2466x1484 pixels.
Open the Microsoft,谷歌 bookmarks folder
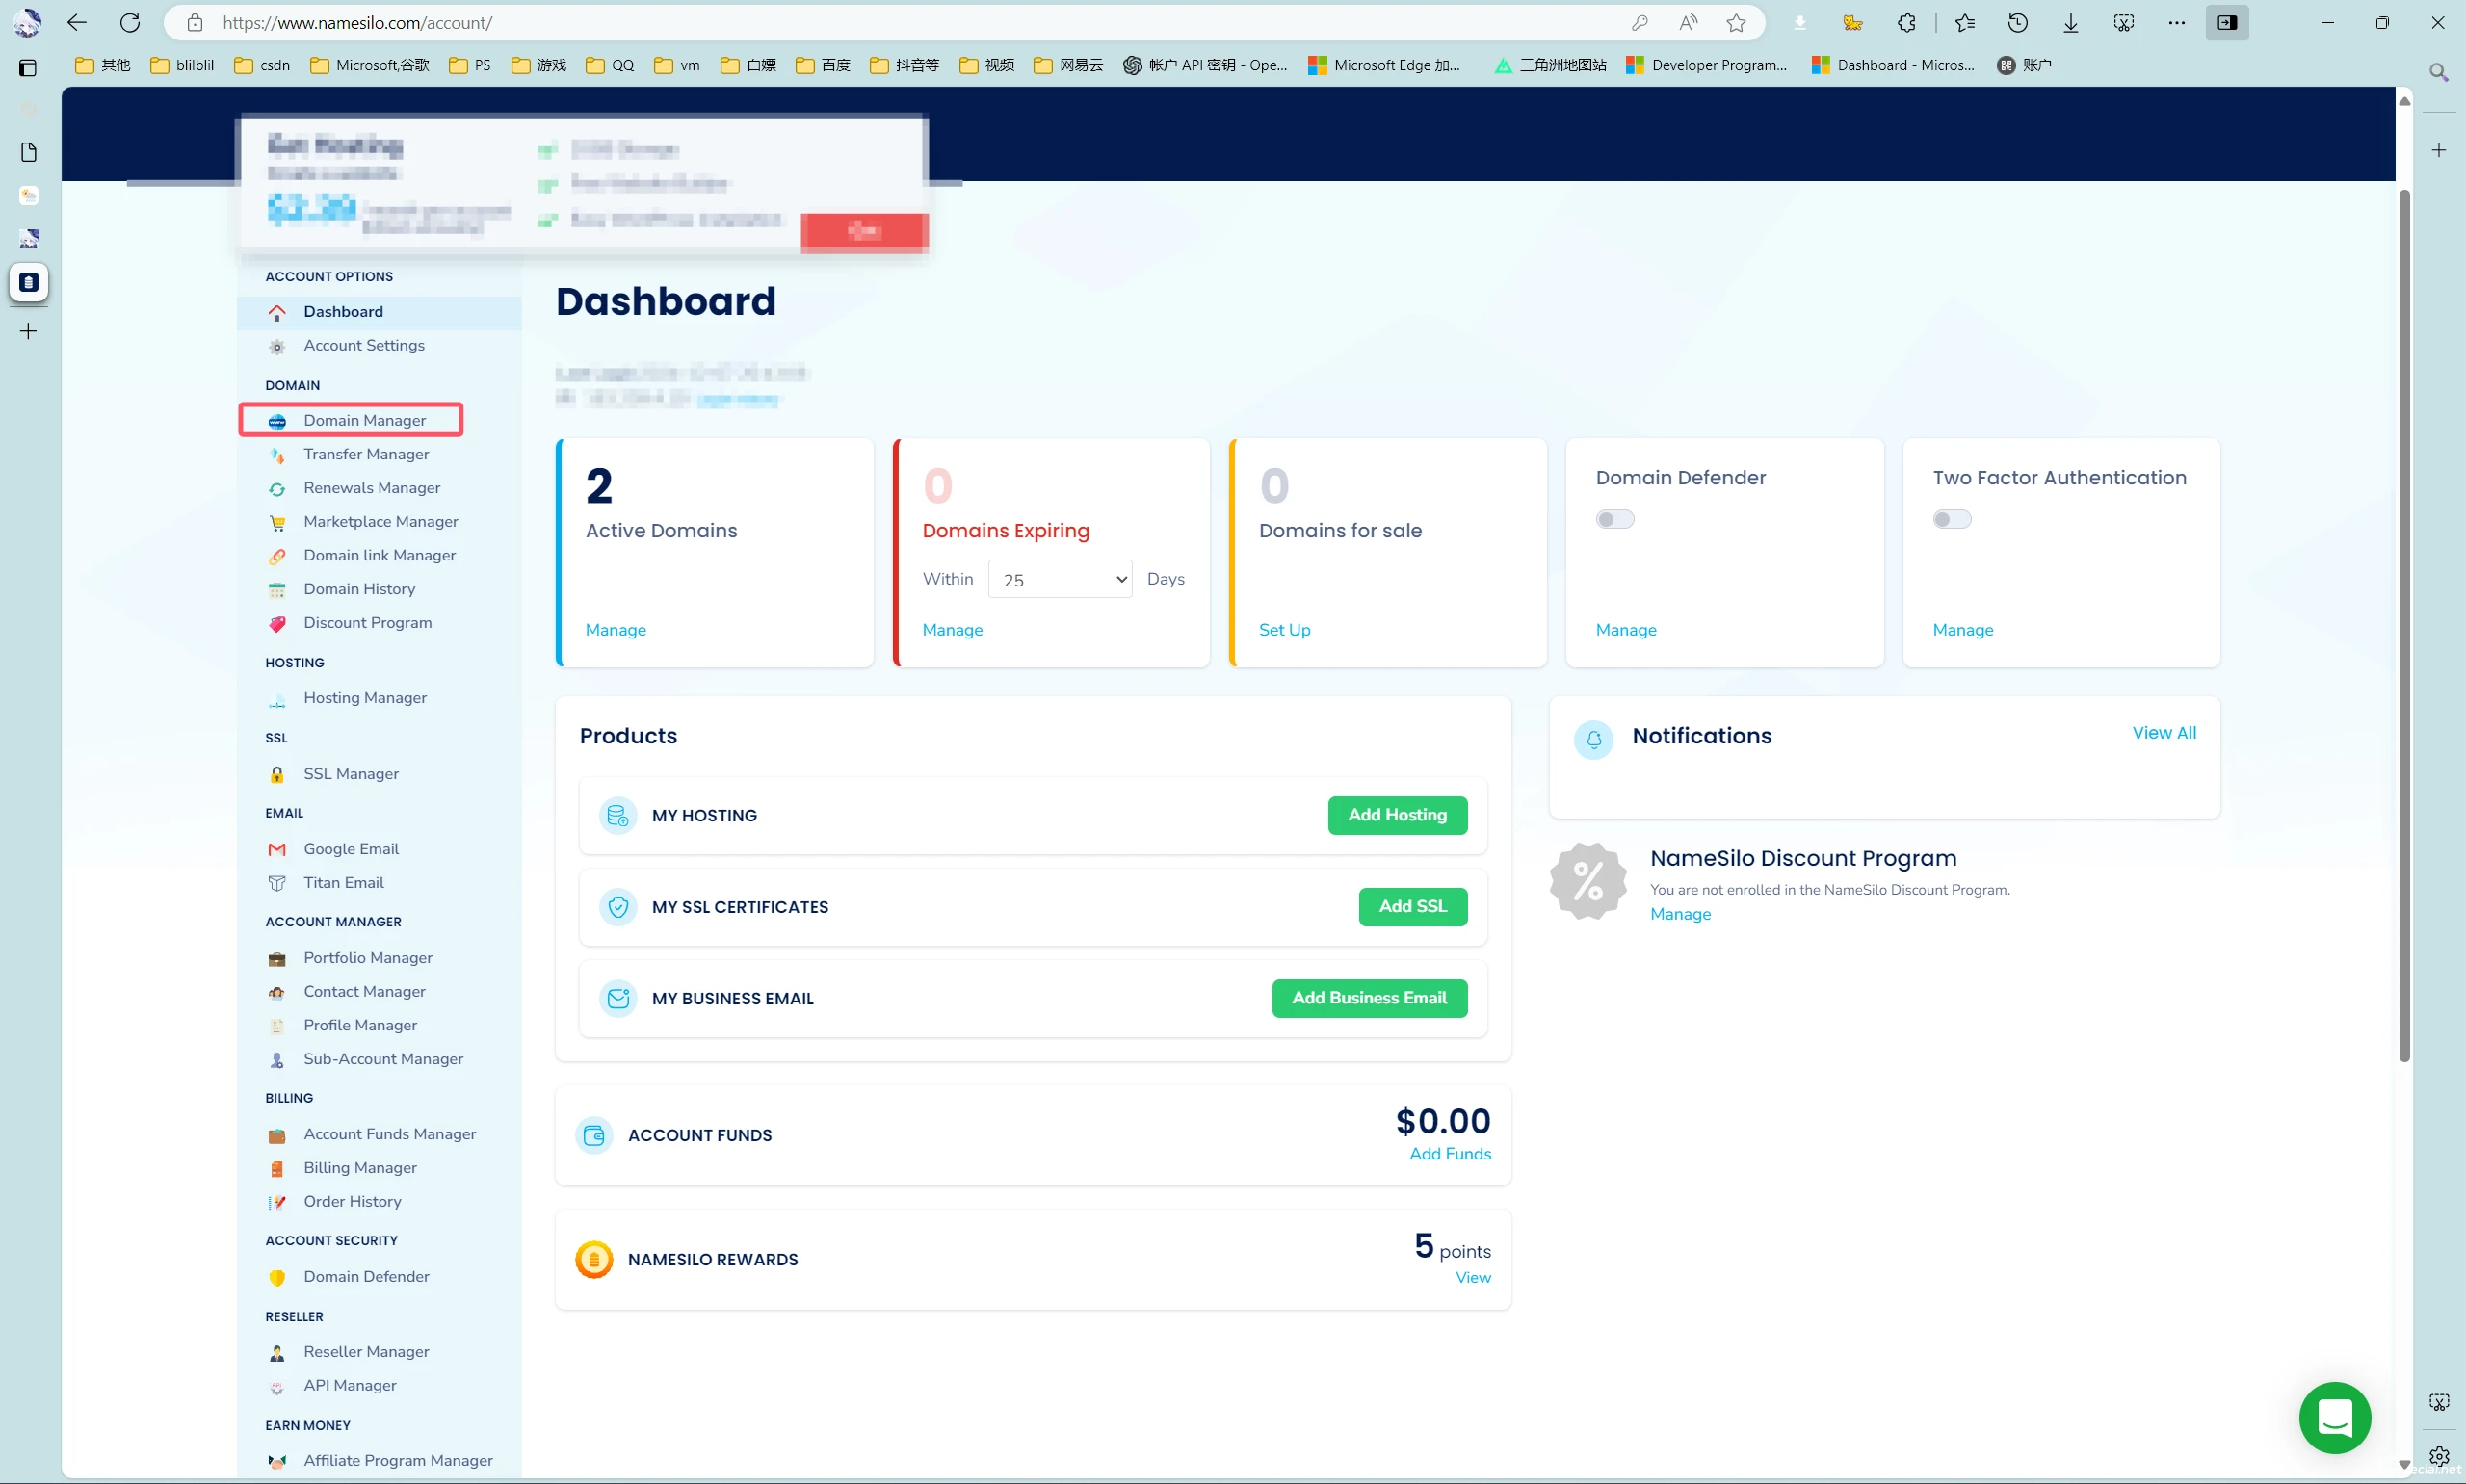tap(369, 65)
